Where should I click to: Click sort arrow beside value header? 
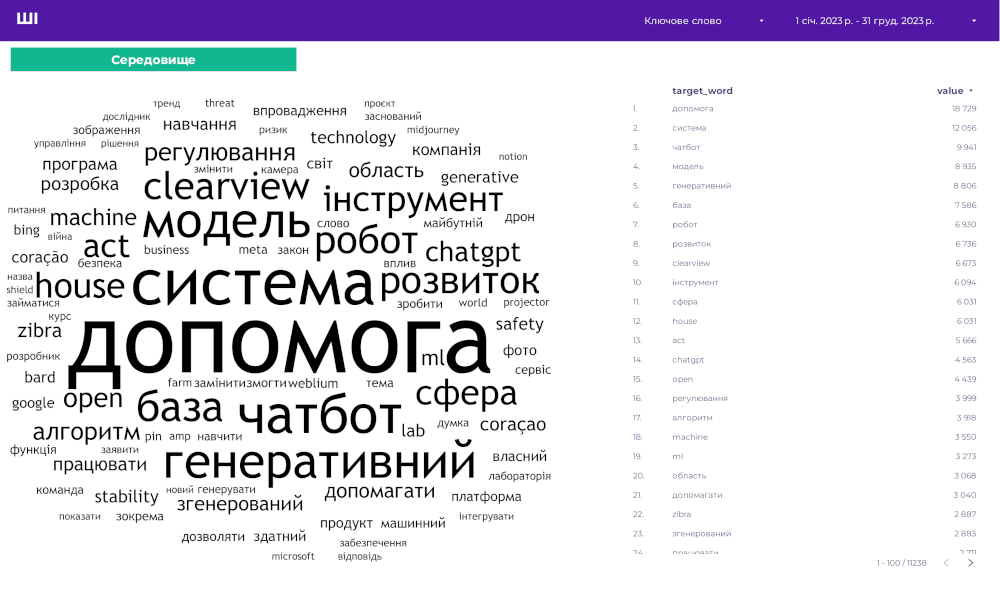click(971, 91)
